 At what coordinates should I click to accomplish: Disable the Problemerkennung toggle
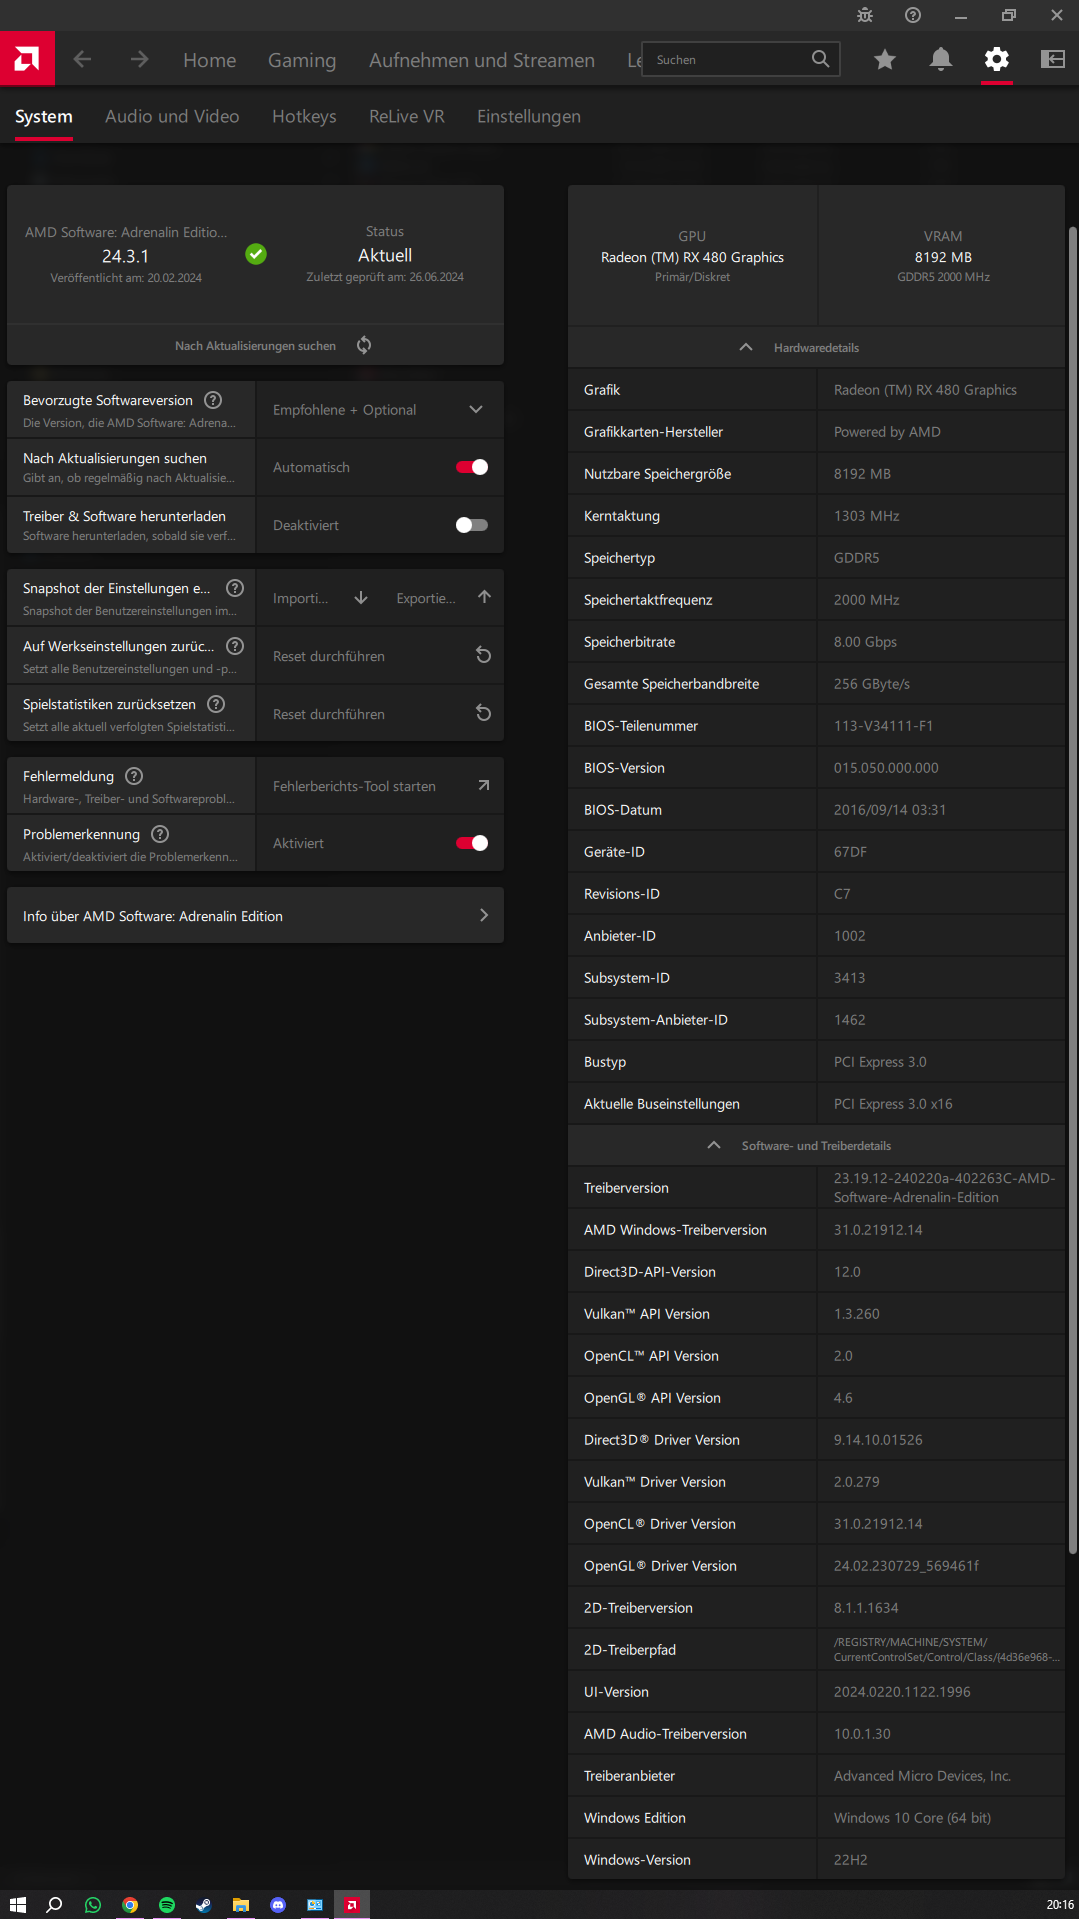[472, 843]
